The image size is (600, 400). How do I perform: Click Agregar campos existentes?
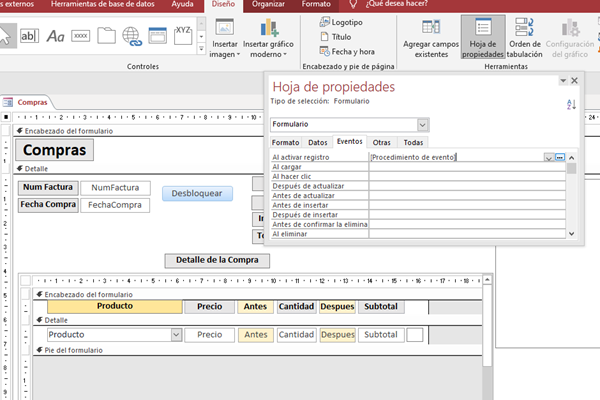[x=431, y=37]
